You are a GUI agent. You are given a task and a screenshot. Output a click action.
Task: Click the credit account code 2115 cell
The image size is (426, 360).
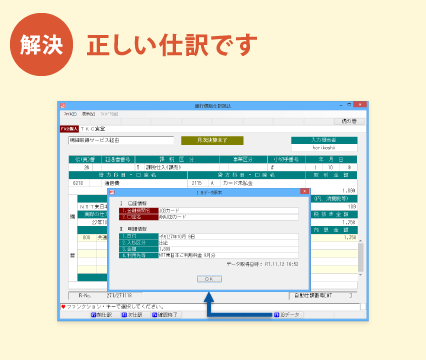(198, 183)
